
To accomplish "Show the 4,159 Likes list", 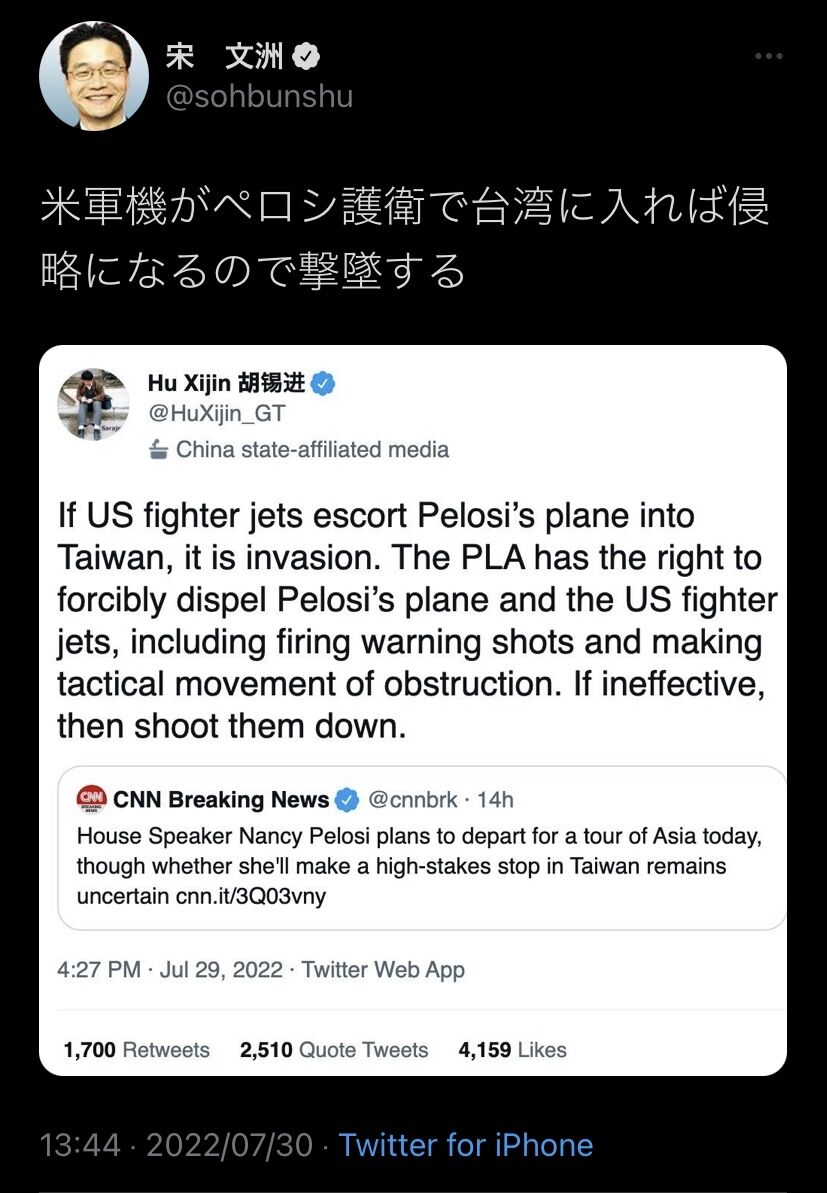I will [512, 1050].
